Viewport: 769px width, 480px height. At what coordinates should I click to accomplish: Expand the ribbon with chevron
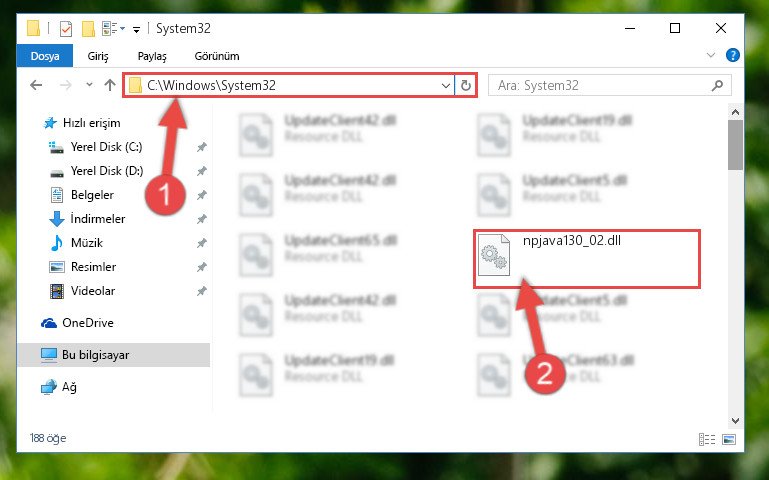pos(711,55)
